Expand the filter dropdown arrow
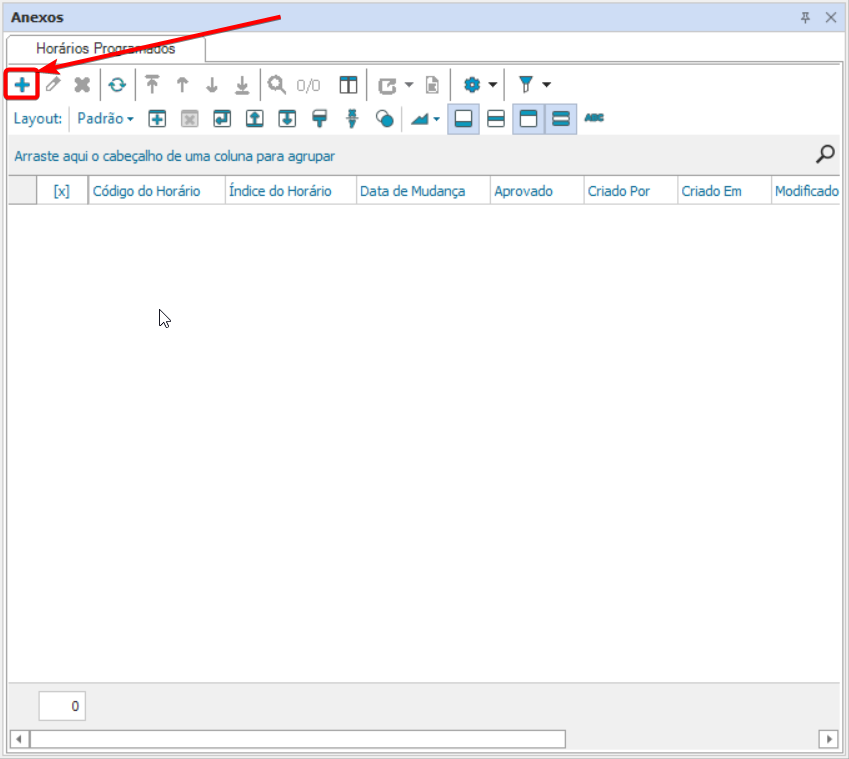This screenshot has height=759, width=849. (547, 85)
